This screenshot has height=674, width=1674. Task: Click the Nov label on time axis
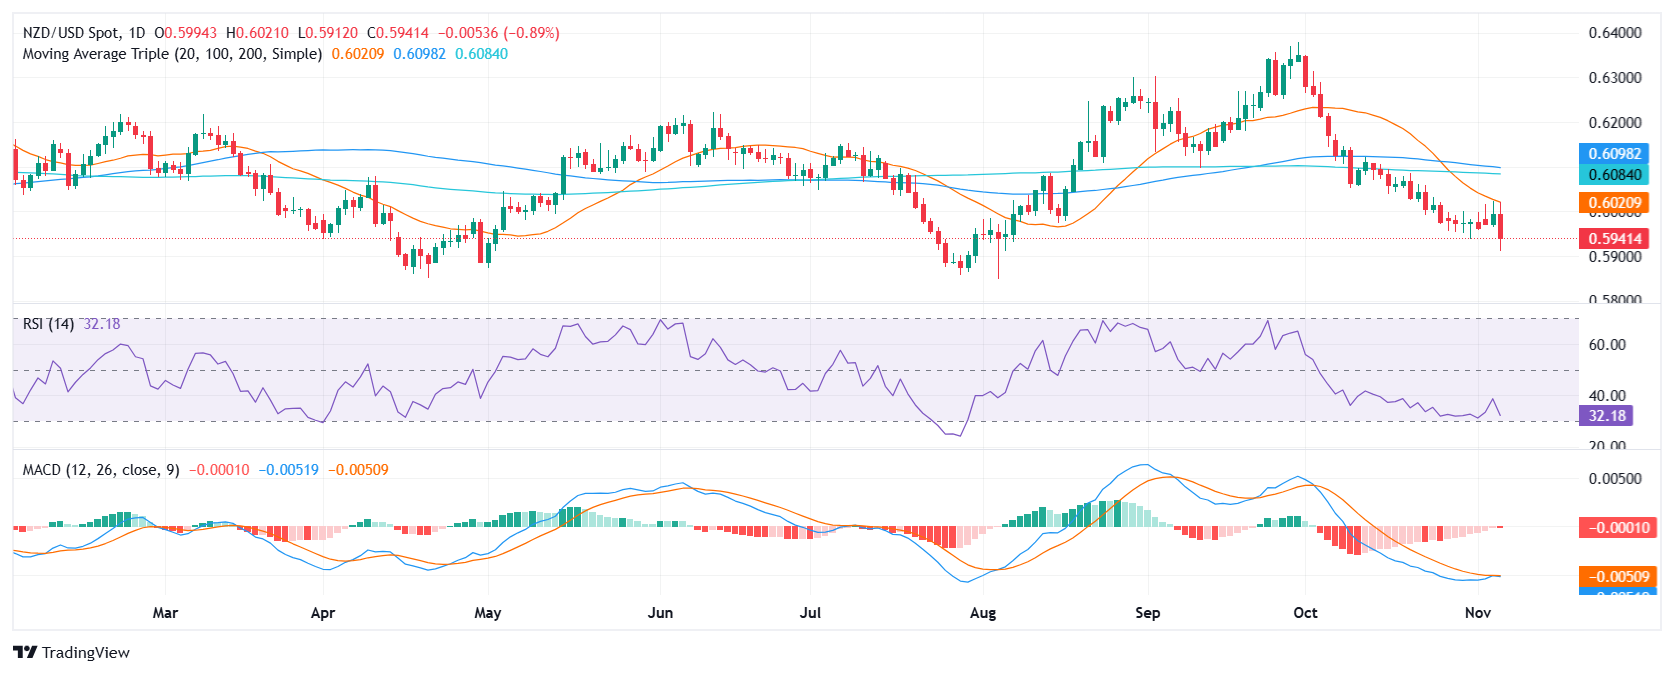(x=1477, y=613)
